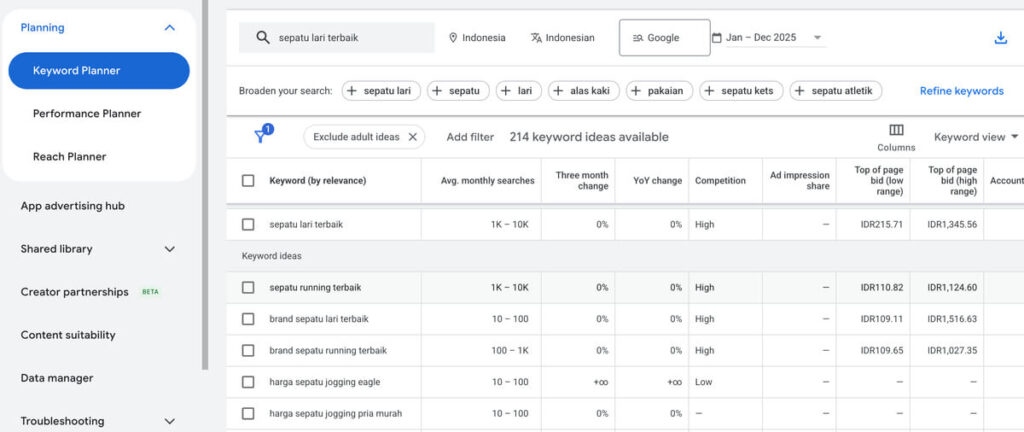
Task: Click the filter funnel icon
Action: pos(260,137)
